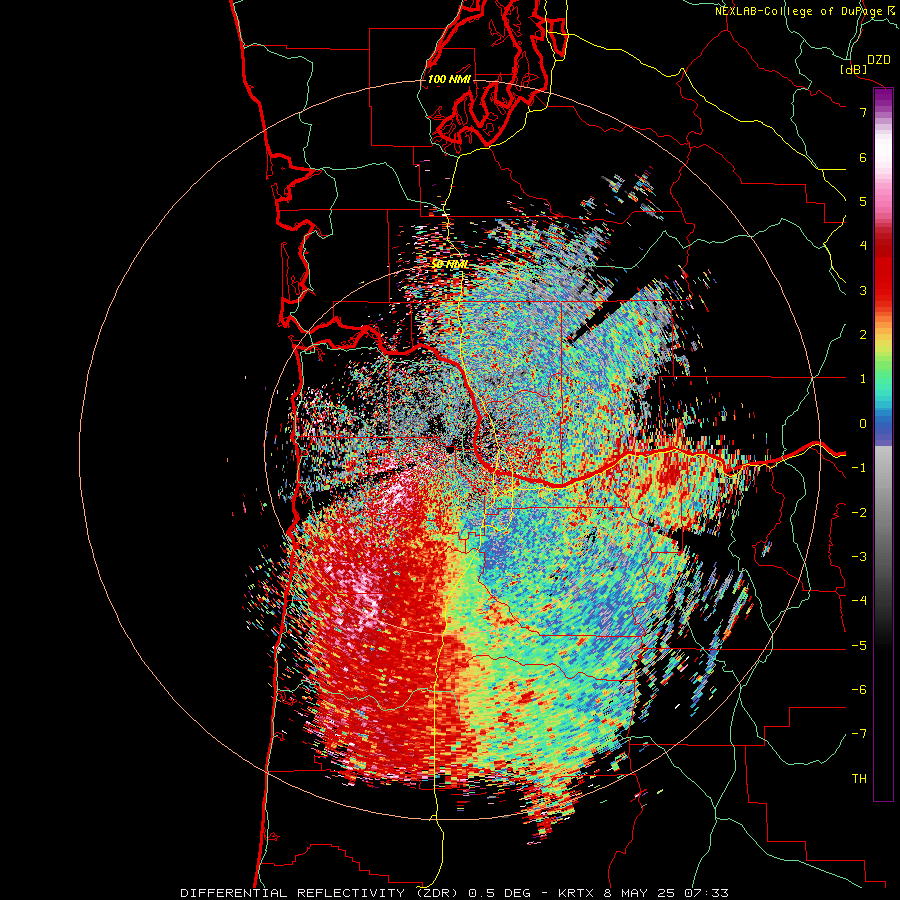Click the "DIFFERENTIAL REFLECTIVITY (ZDR)" caption text
Viewport: 900px width, 900px height.
click(x=319, y=893)
